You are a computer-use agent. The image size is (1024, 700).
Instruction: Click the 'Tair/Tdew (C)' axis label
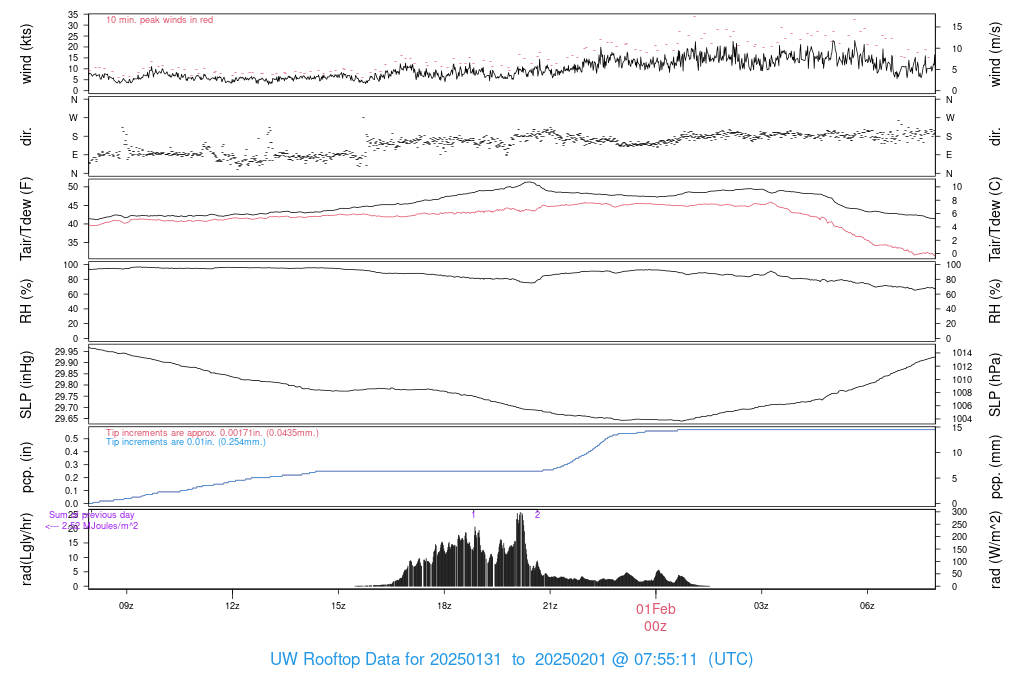pos(995,219)
